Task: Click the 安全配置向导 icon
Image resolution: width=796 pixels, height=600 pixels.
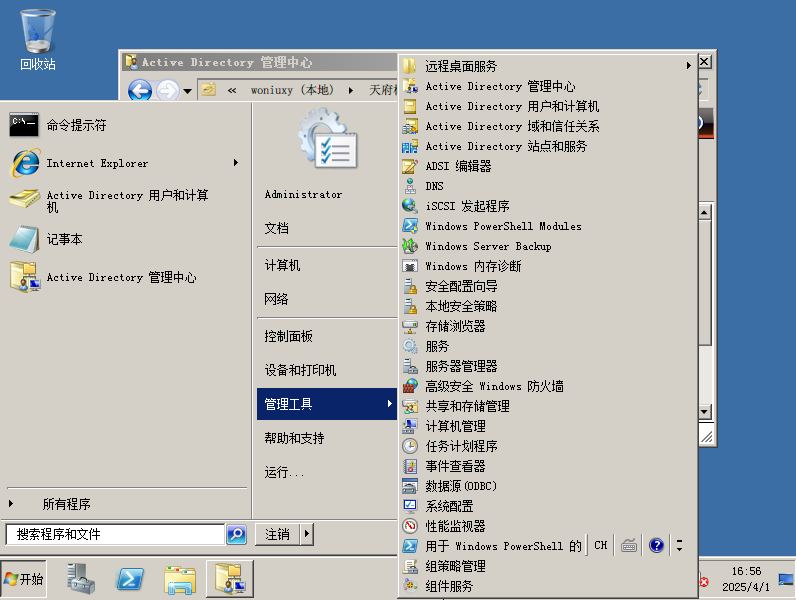Action: [x=410, y=286]
